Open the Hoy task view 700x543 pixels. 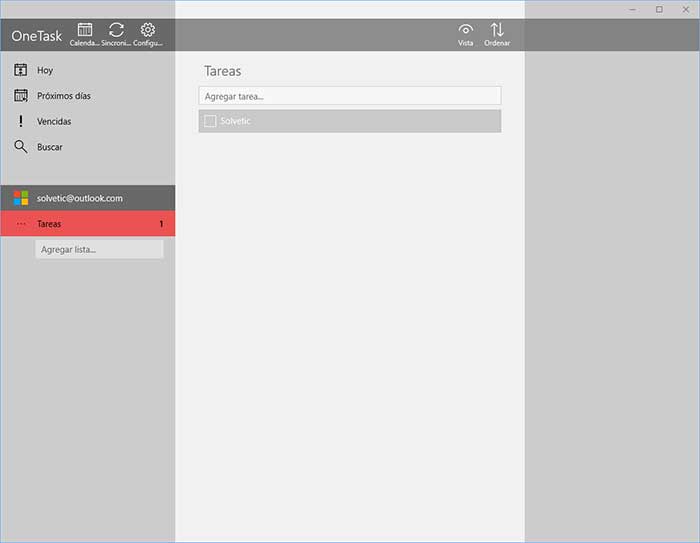(88, 70)
